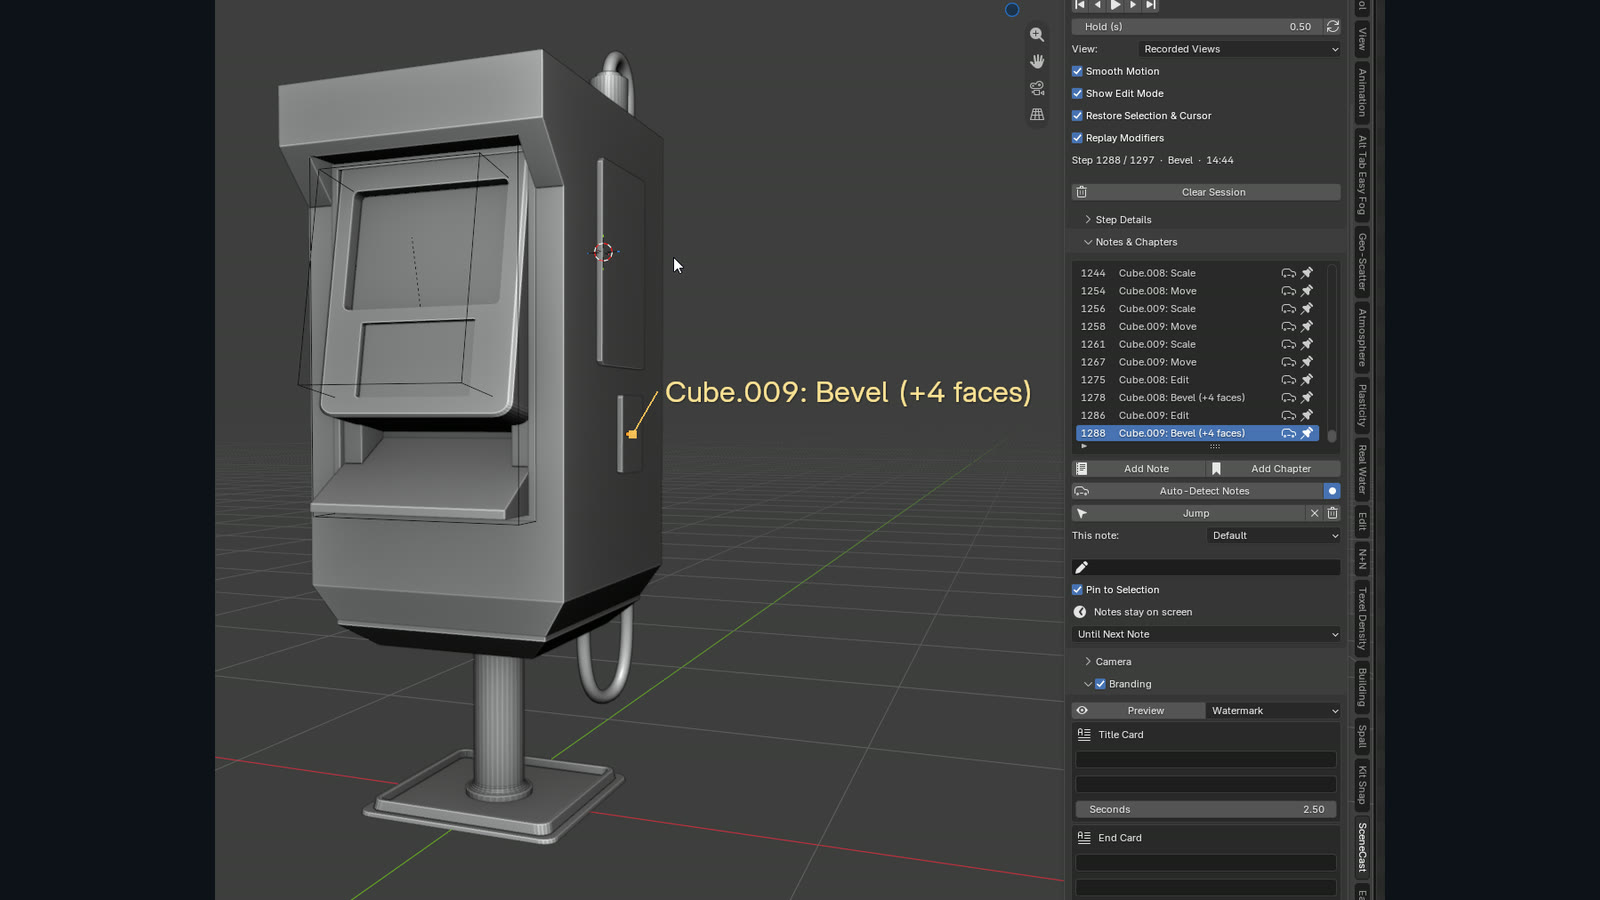Click the note bubble icon on row 1278
The width and height of the screenshot is (1600, 900).
click(x=1288, y=398)
